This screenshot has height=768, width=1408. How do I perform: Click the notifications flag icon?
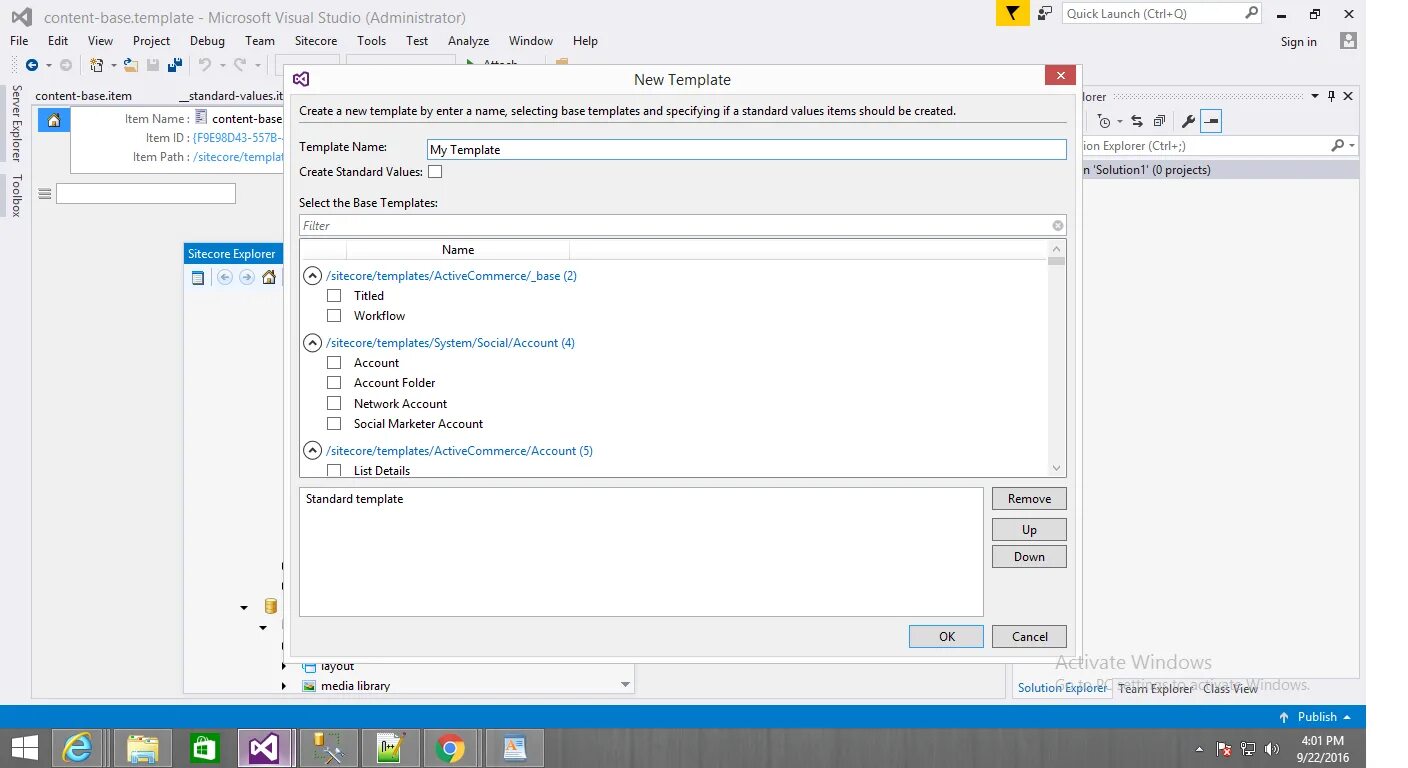1013,13
